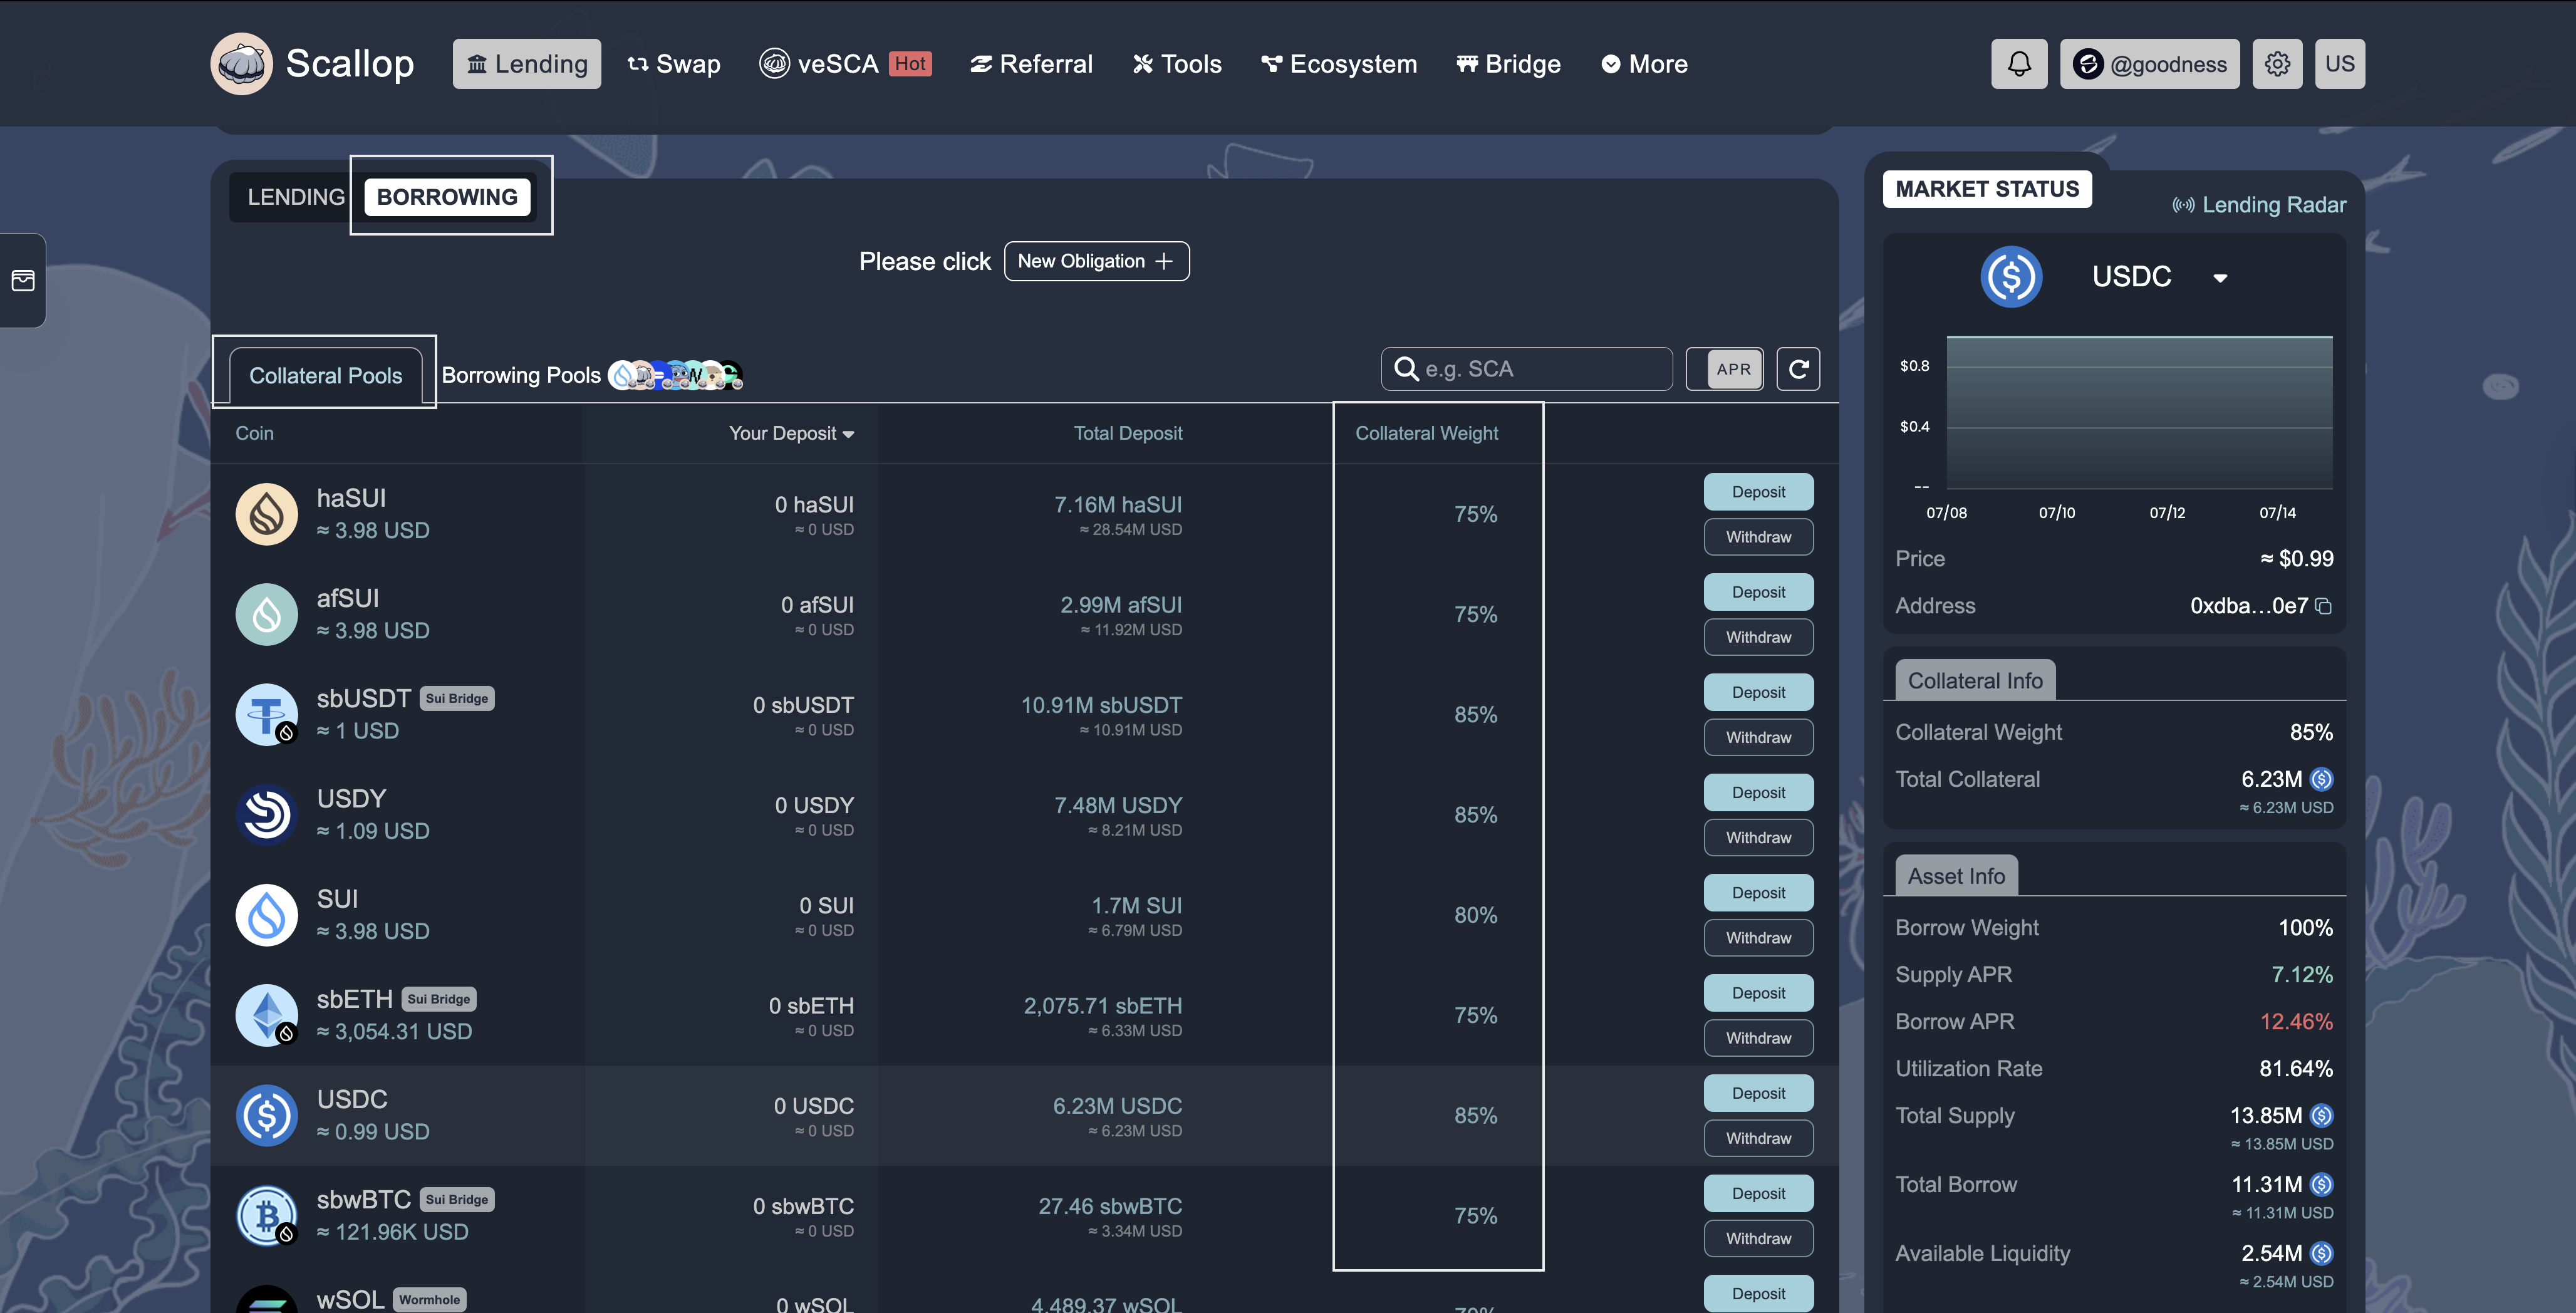
Task: Click Deposit for SUI
Action: tap(1758, 893)
